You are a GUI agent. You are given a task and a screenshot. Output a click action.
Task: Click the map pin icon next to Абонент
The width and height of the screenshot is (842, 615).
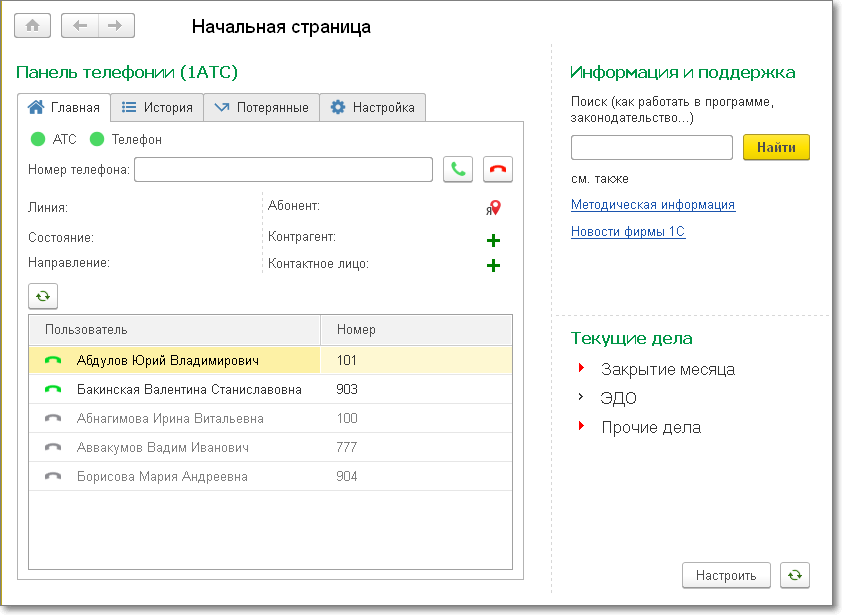click(494, 208)
